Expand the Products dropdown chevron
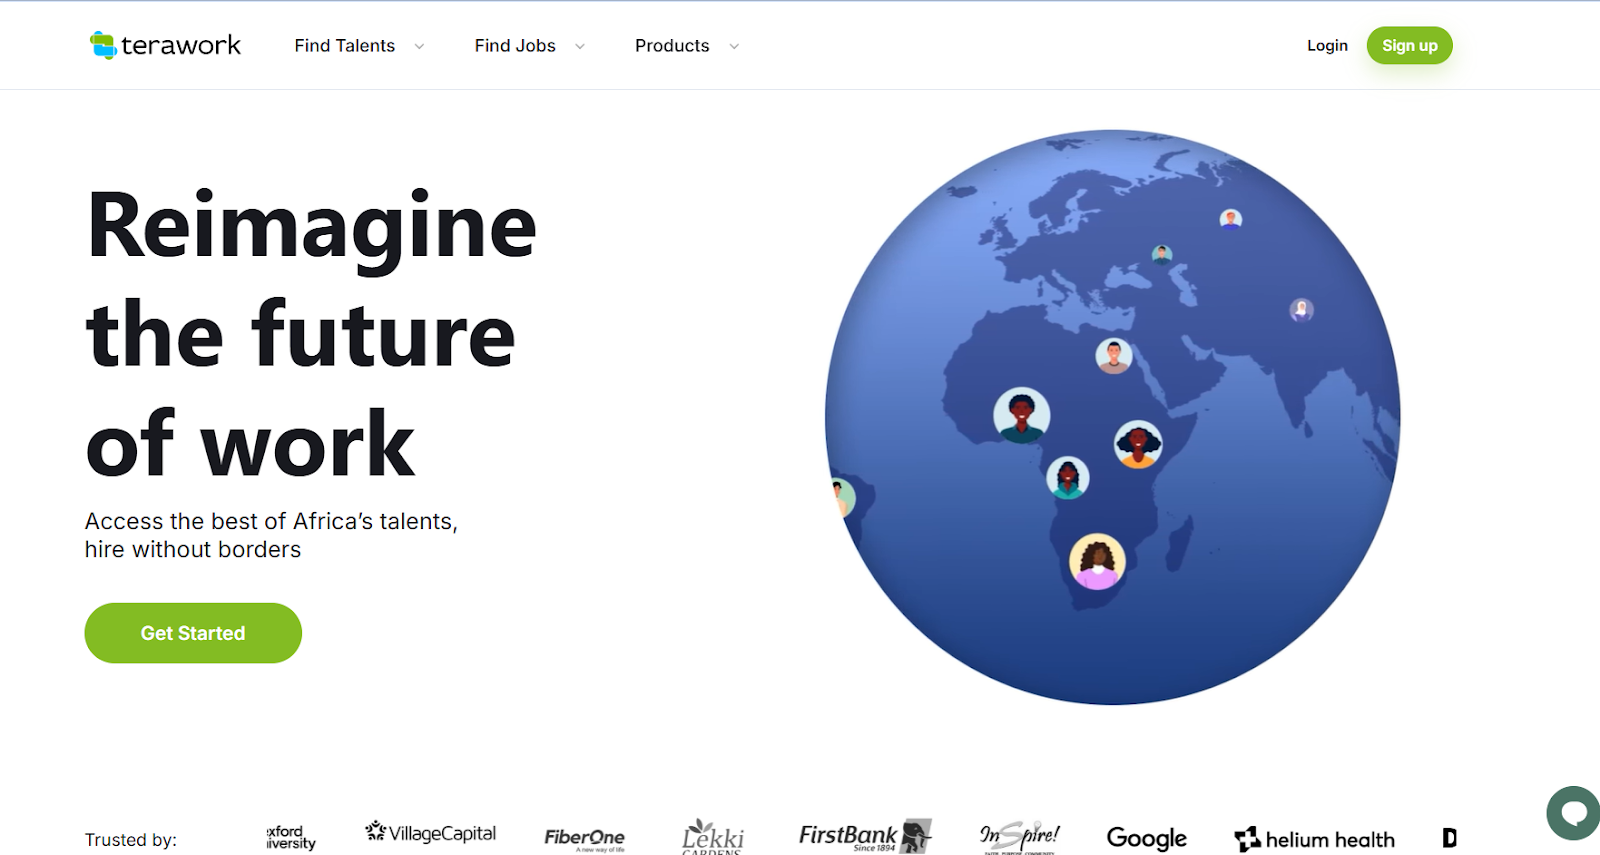This screenshot has width=1600, height=855. [734, 46]
